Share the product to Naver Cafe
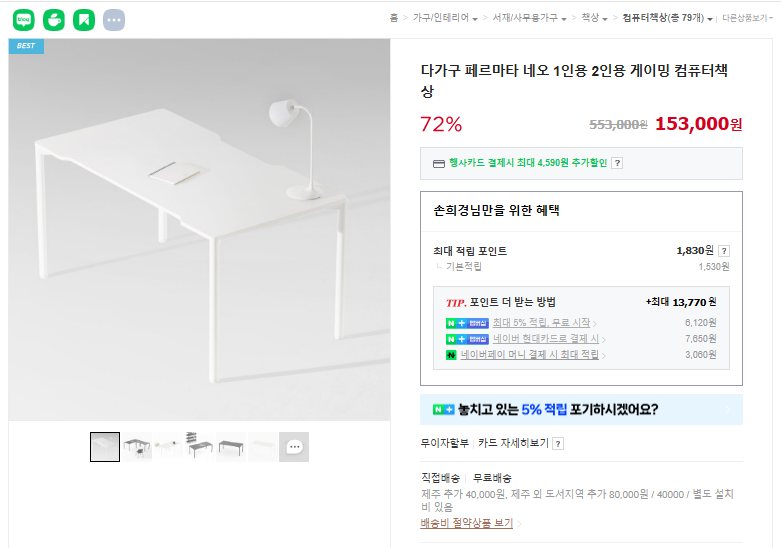Screen dimensions: 781x548 (54, 19)
